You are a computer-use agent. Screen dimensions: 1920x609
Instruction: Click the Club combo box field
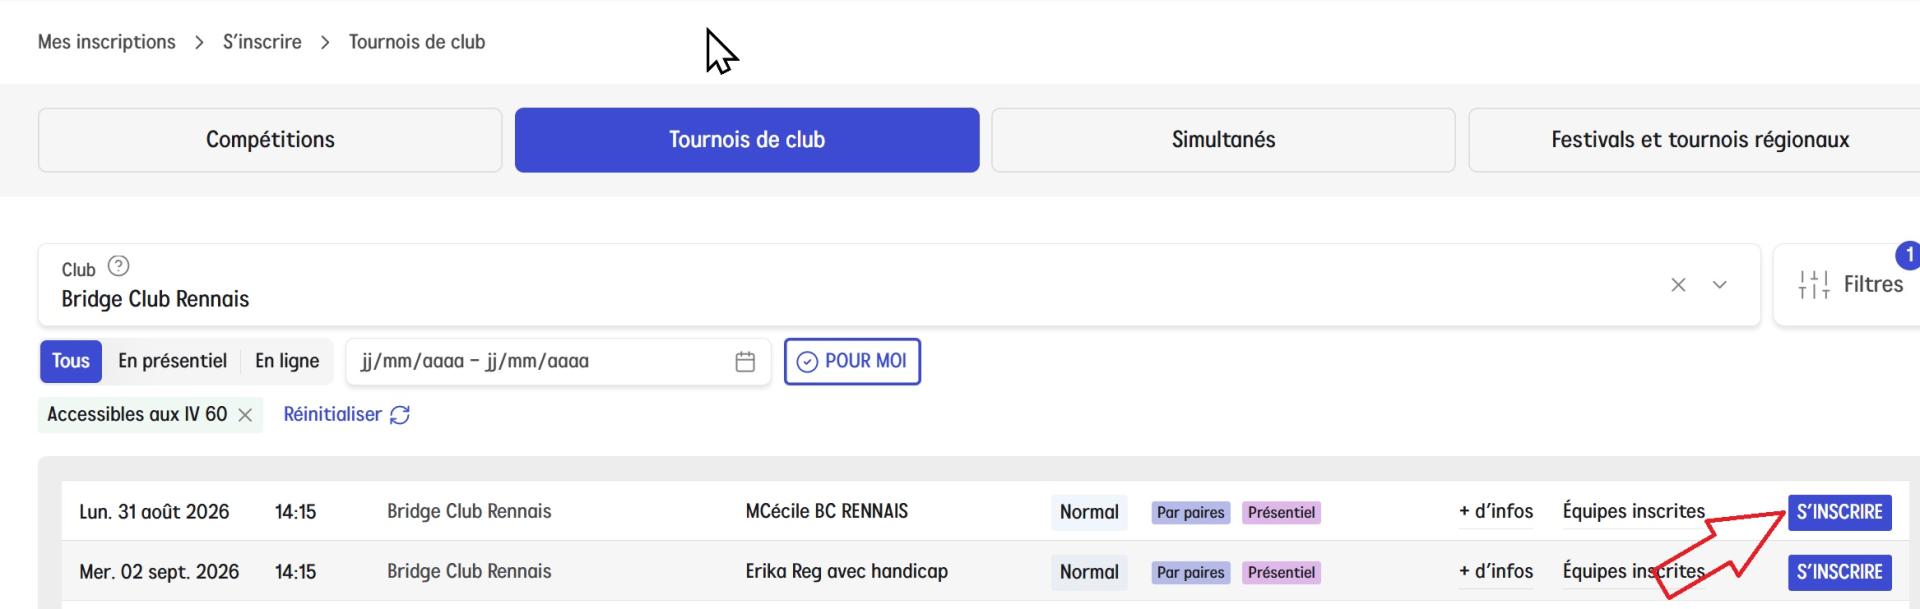click(x=899, y=285)
